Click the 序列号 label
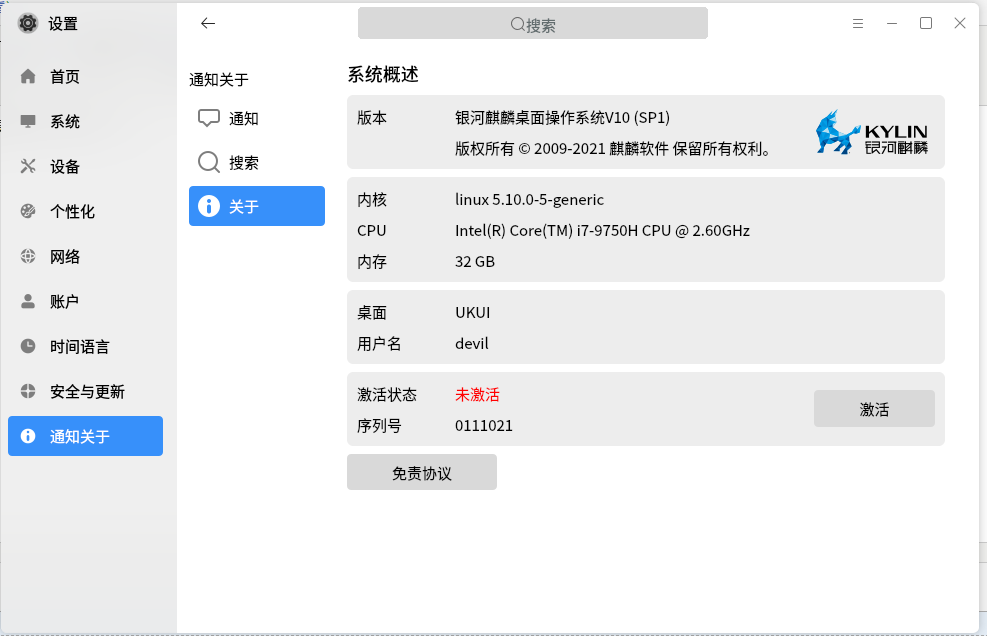Viewport: 987px width, 636px height. [x=379, y=426]
